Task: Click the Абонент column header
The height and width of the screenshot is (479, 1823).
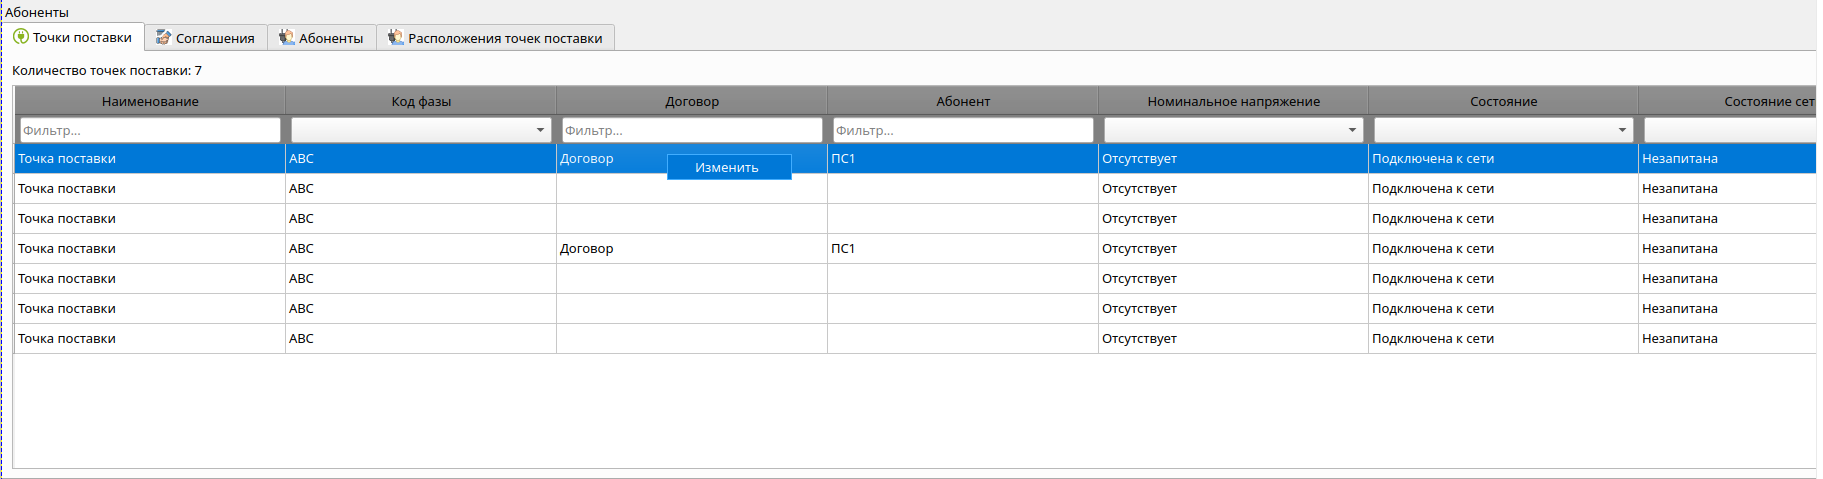Action: (962, 101)
